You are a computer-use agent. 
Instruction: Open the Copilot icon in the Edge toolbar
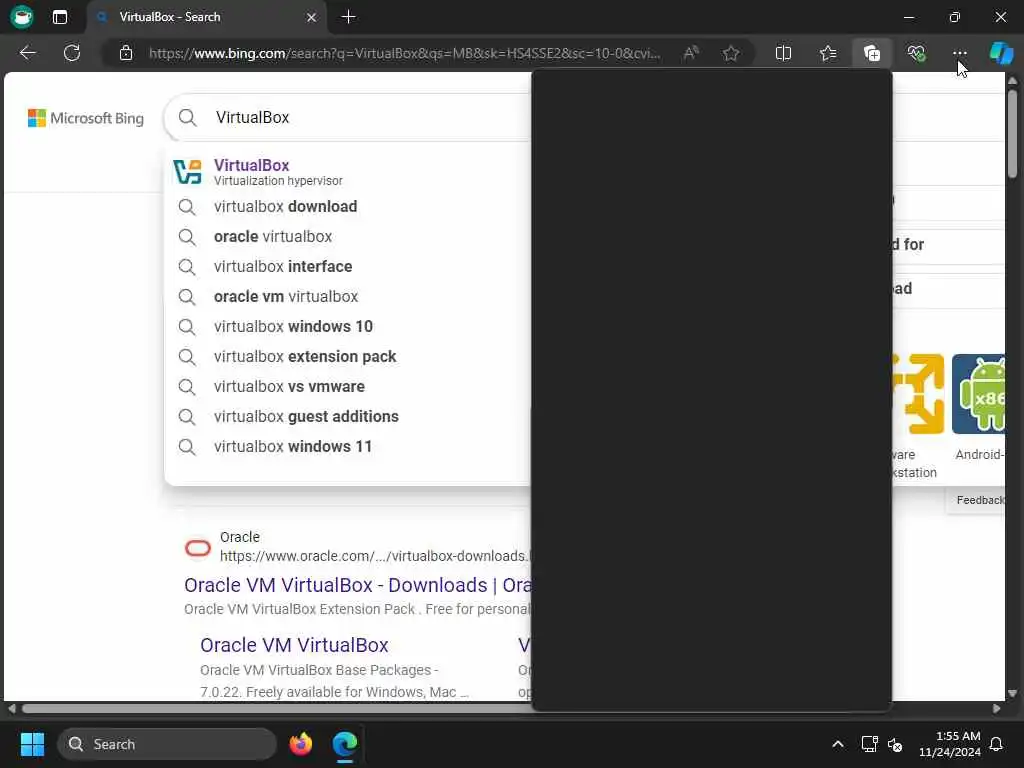pos(1001,53)
